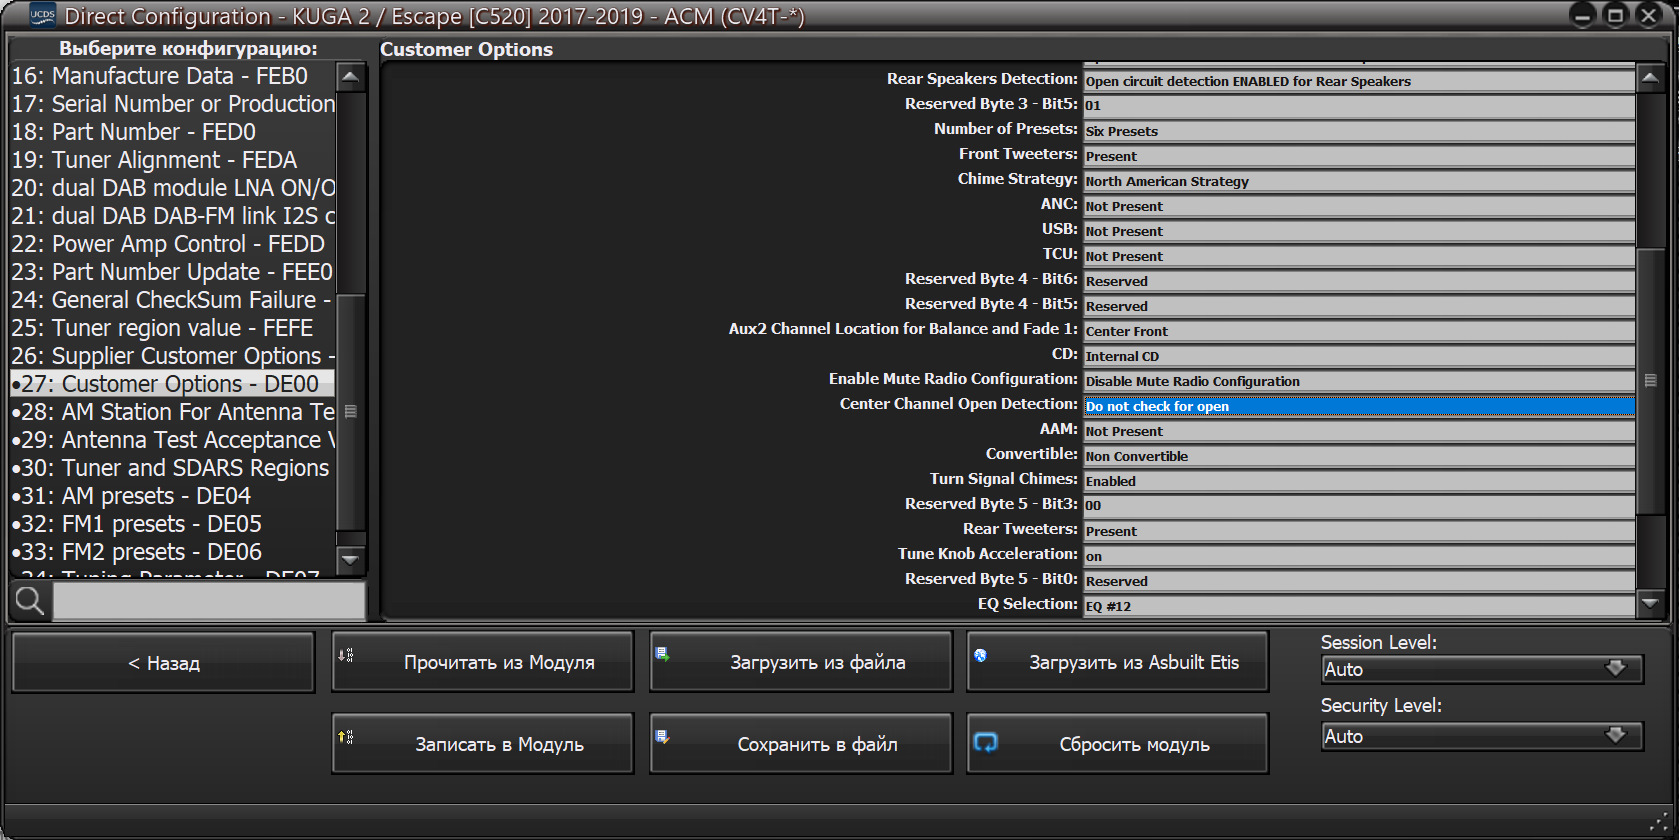Image resolution: width=1679 pixels, height=840 pixels.
Task: Maximize the Direct Configuration window
Action: pos(1615,15)
